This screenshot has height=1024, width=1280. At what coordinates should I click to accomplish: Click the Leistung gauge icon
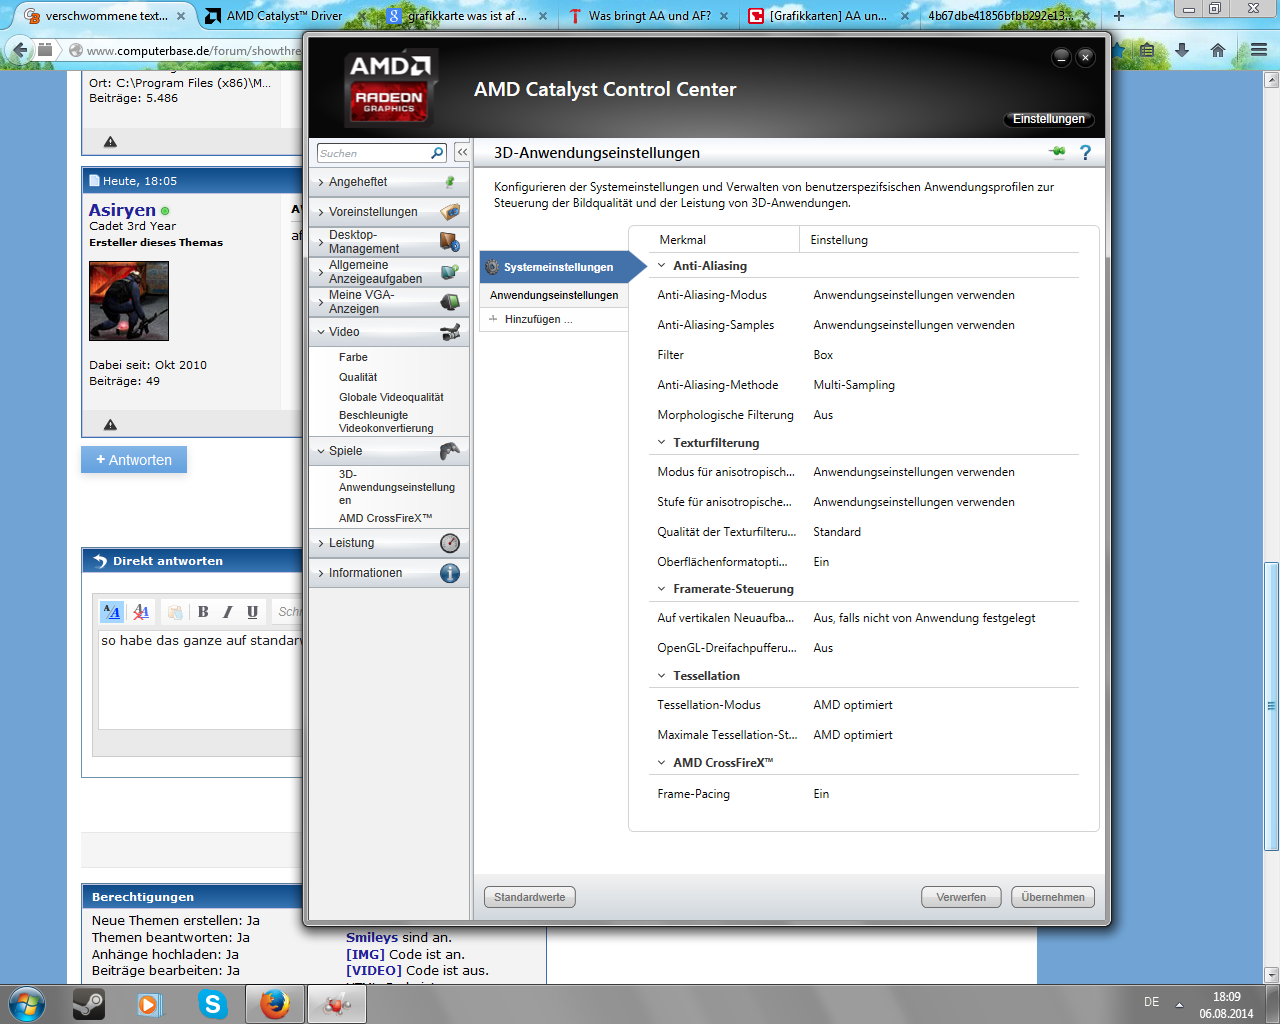pyautogui.click(x=450, y=543)
